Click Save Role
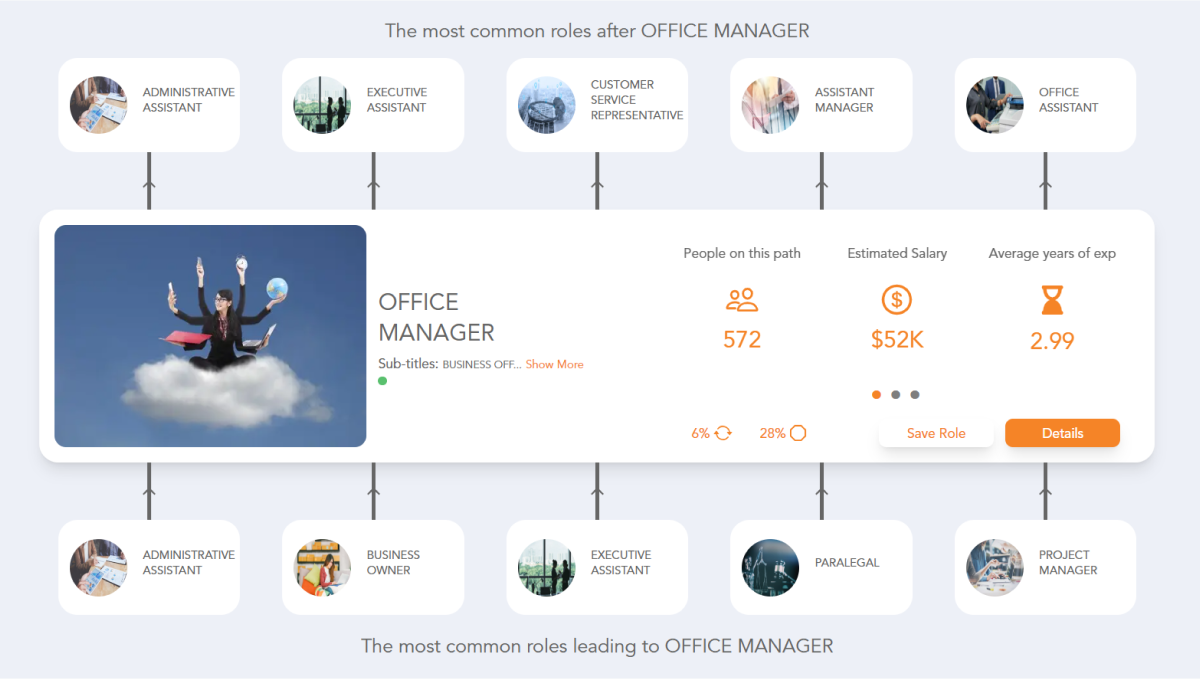 pyautogui.click(x=936, y=432)
